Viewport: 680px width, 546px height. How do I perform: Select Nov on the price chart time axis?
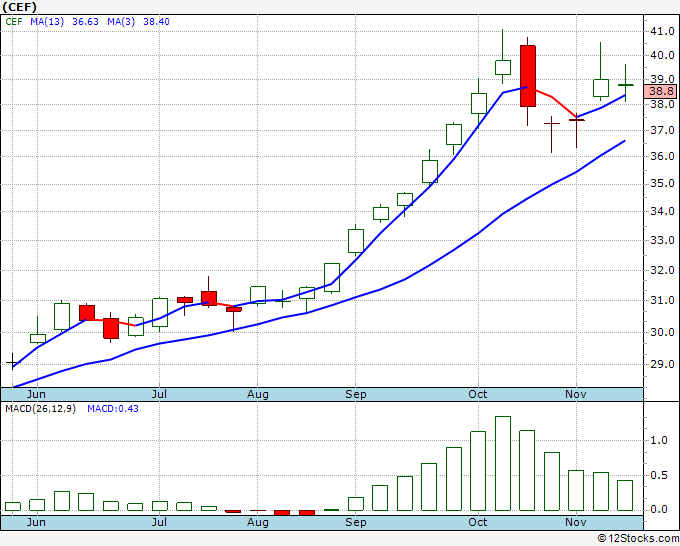click(x=576, y=394)
